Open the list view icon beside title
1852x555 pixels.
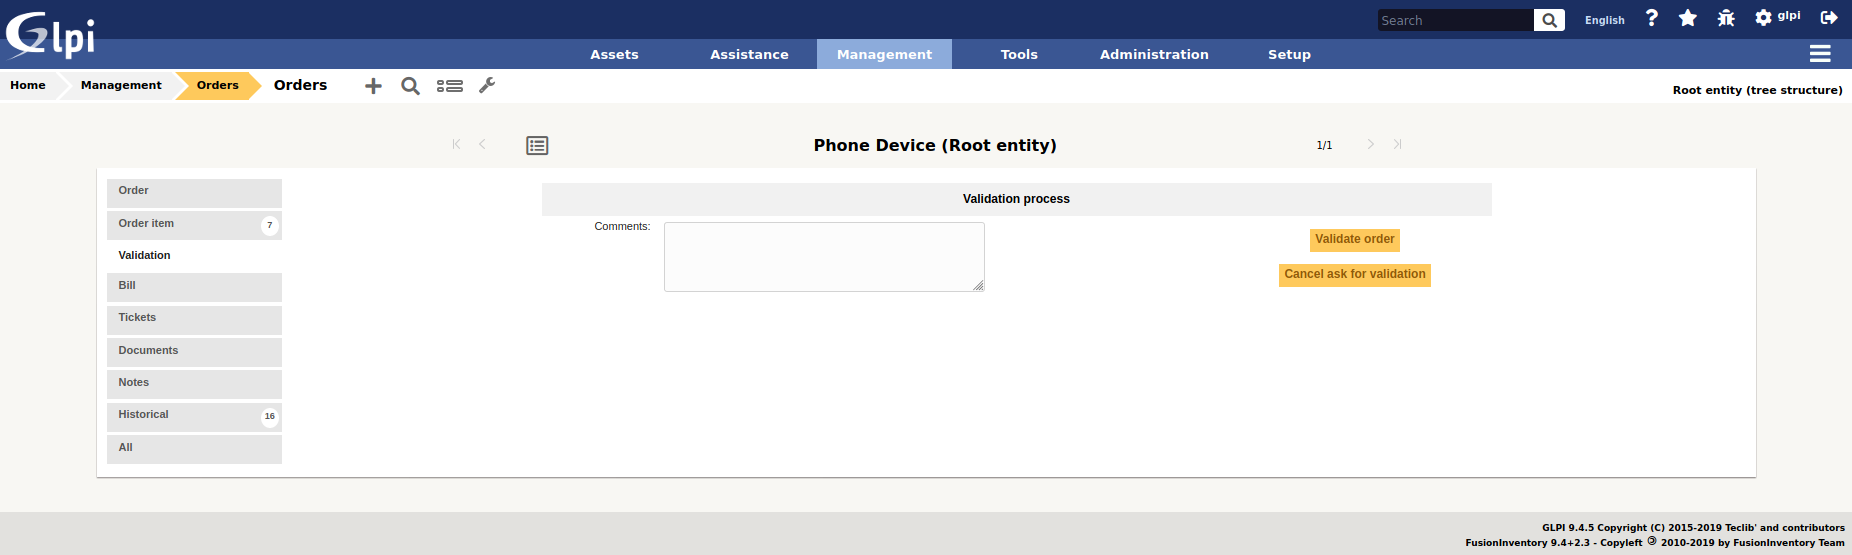tap(537, 146)
